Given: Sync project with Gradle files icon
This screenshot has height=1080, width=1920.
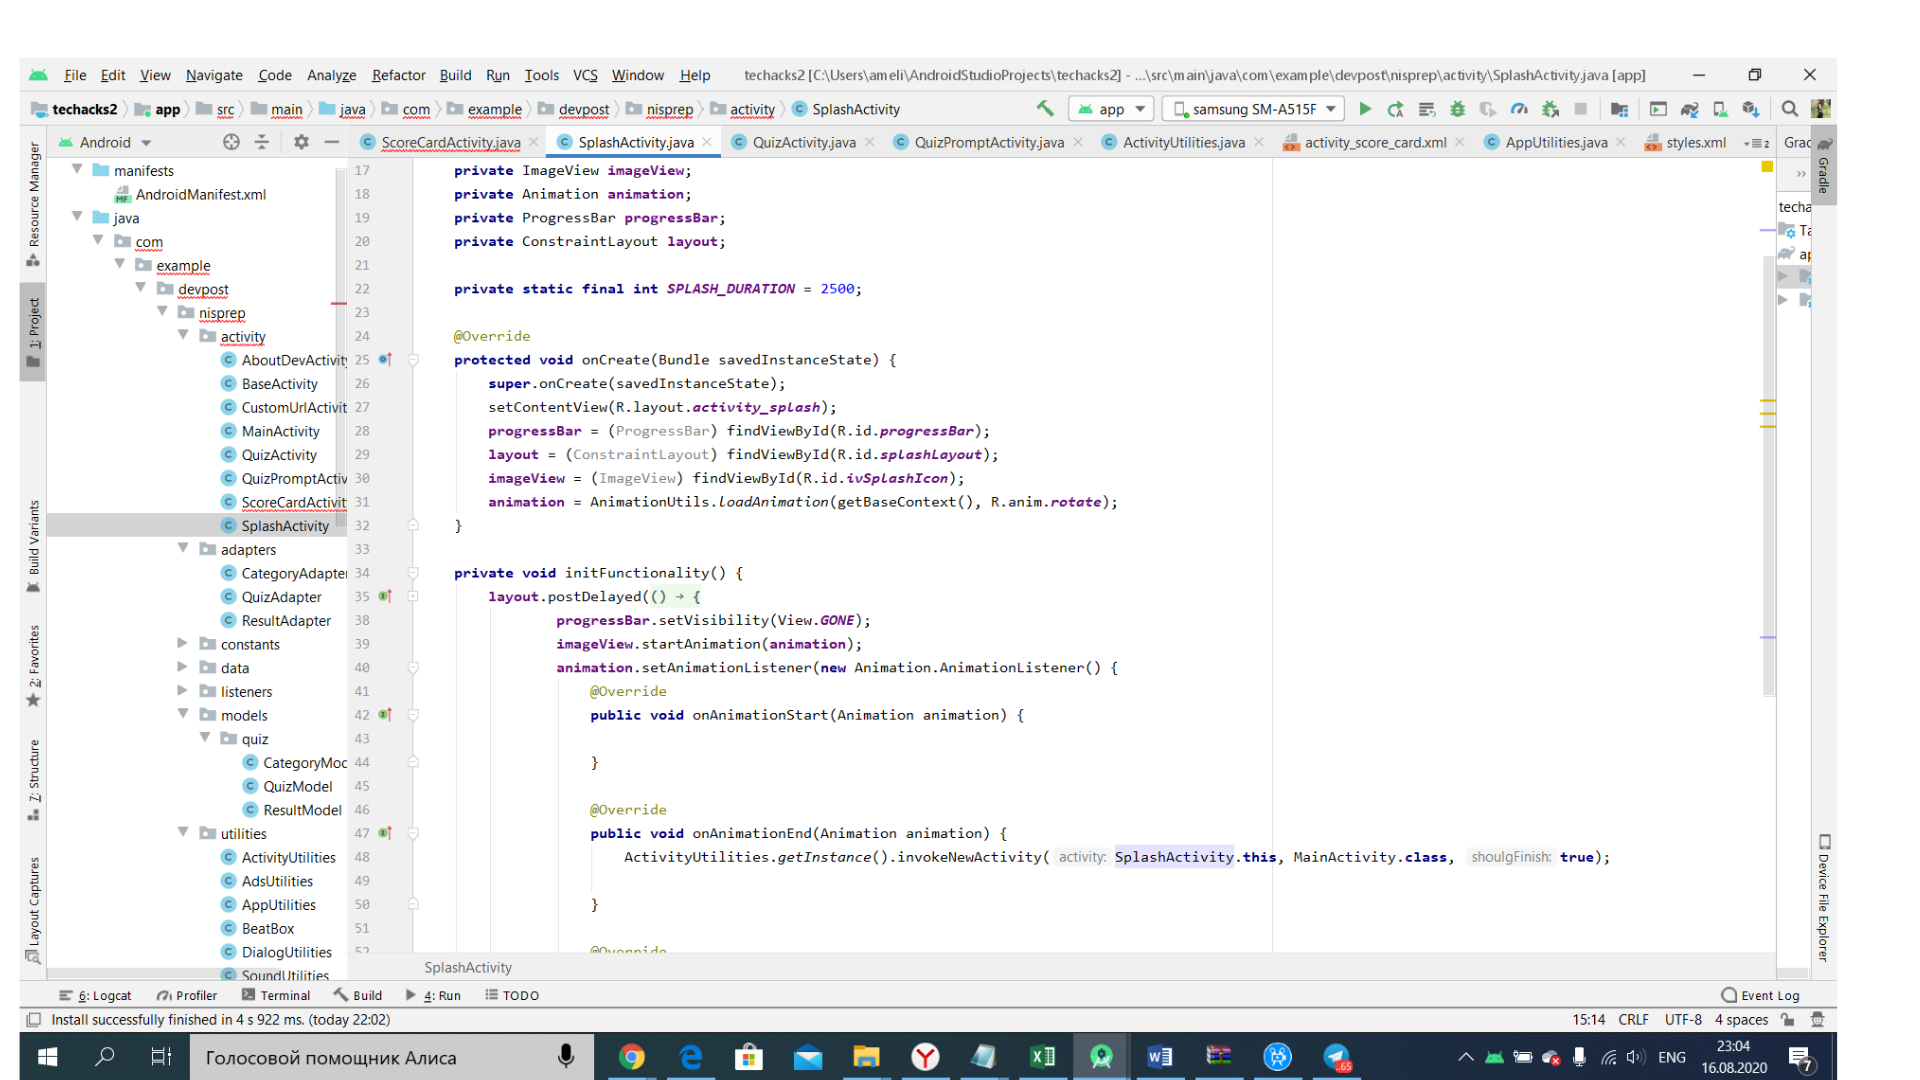Looking at the screenshot, I should 1689,109.
